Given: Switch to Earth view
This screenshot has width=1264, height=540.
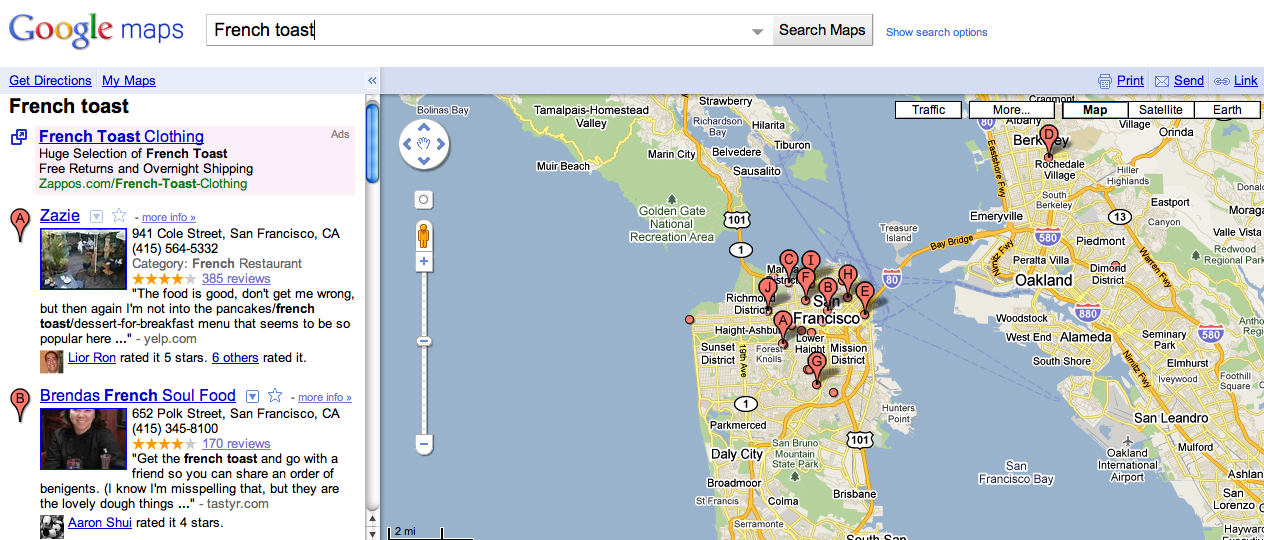Looking at the screenshot, I should (x=1227, y=110).
